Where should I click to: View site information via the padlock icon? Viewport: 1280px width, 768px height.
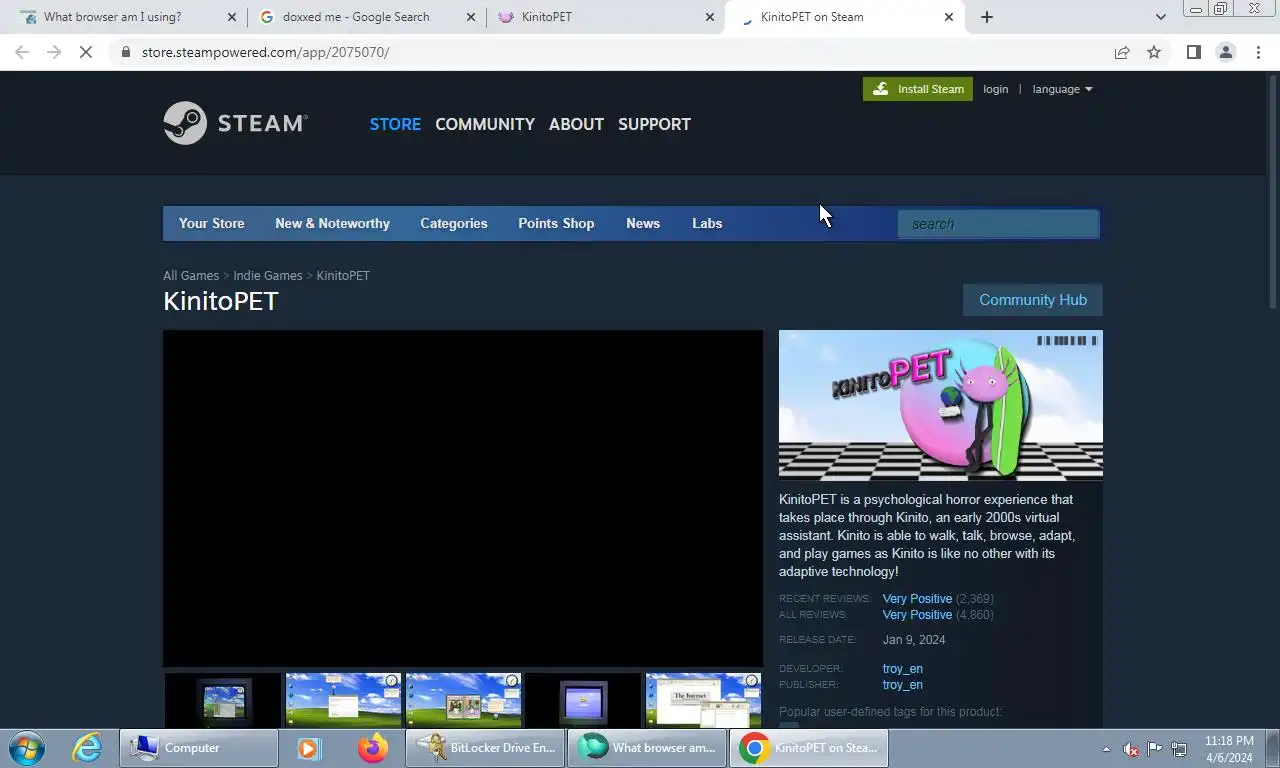[125, 52]
